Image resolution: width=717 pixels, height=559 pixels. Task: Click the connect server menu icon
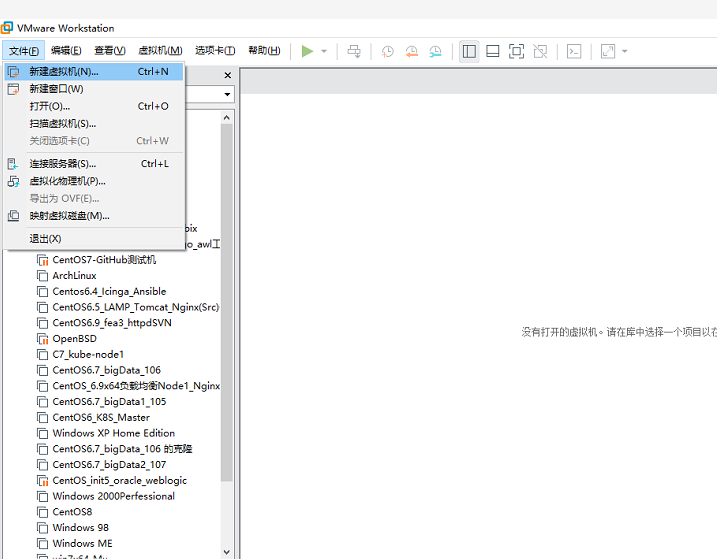[13, 164]
